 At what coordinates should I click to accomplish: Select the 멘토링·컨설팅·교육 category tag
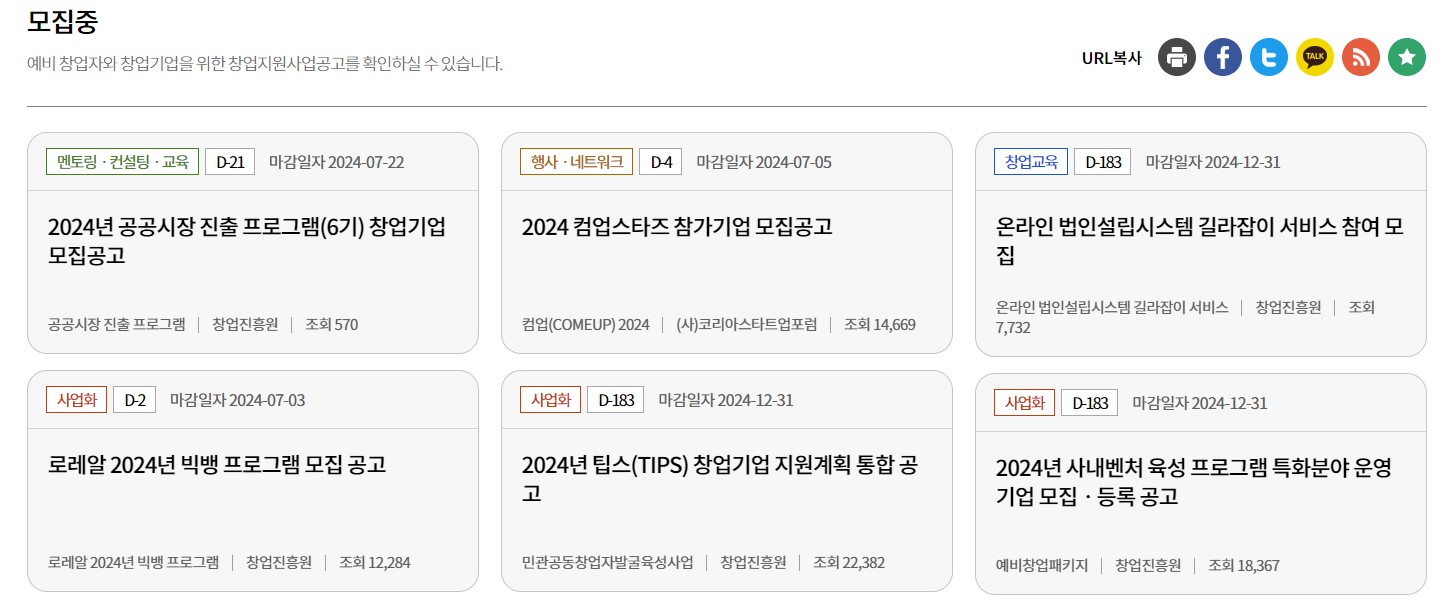point(123,161)
